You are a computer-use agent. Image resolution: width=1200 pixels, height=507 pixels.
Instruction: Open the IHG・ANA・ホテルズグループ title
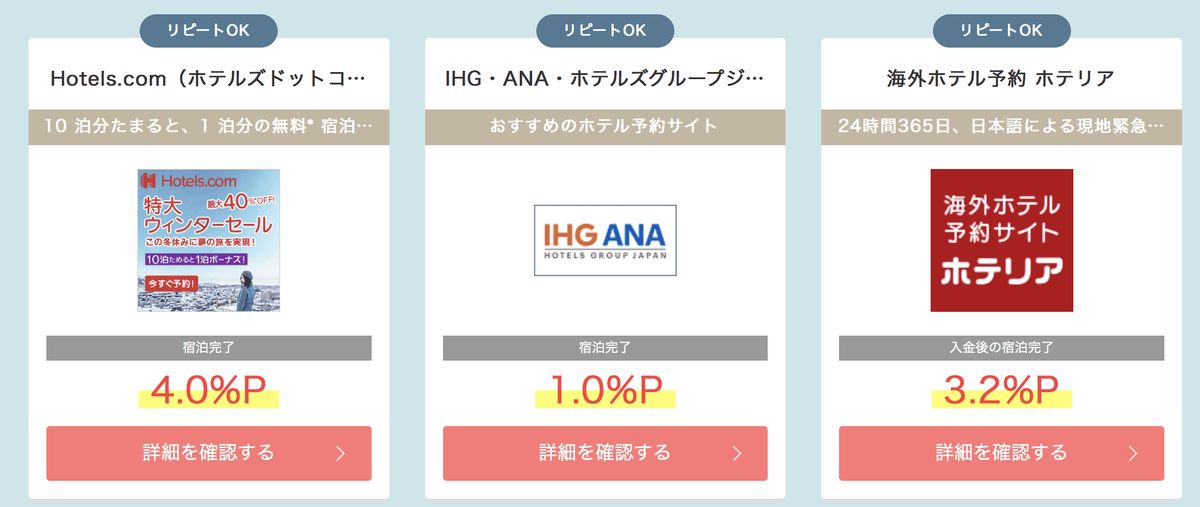coord(605,78)
